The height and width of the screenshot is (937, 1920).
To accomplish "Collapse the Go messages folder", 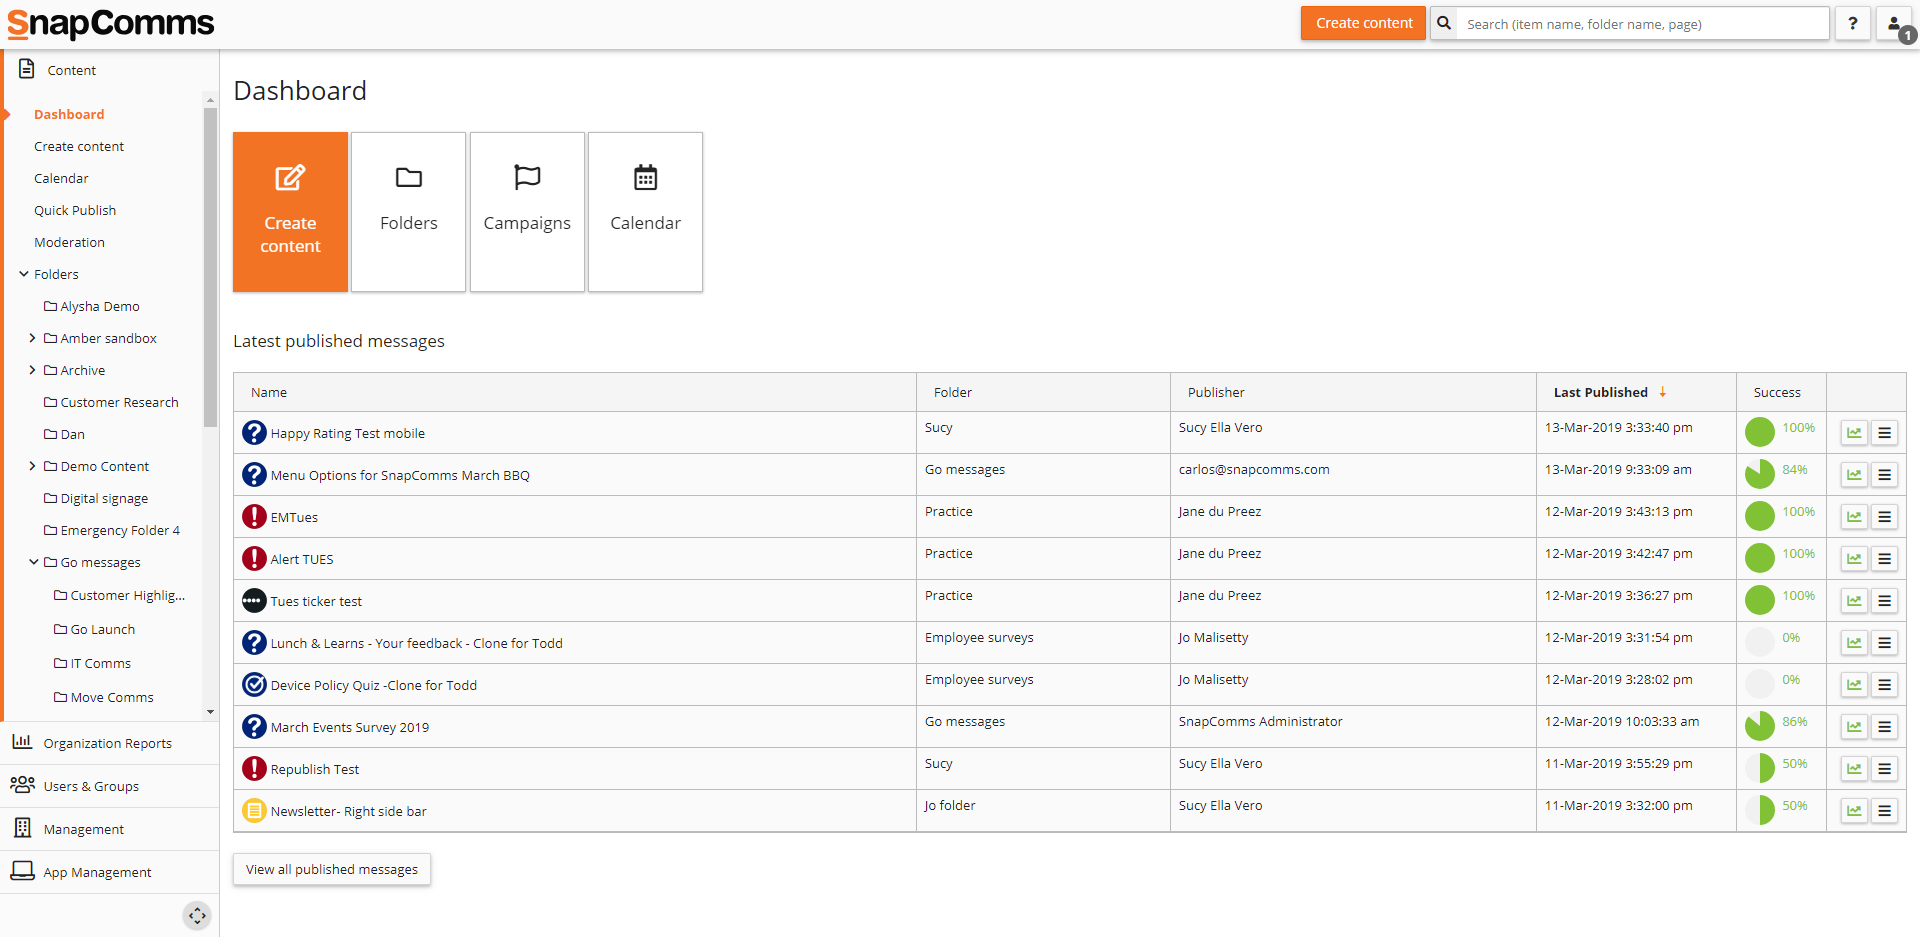I will (x=33, y=562).
